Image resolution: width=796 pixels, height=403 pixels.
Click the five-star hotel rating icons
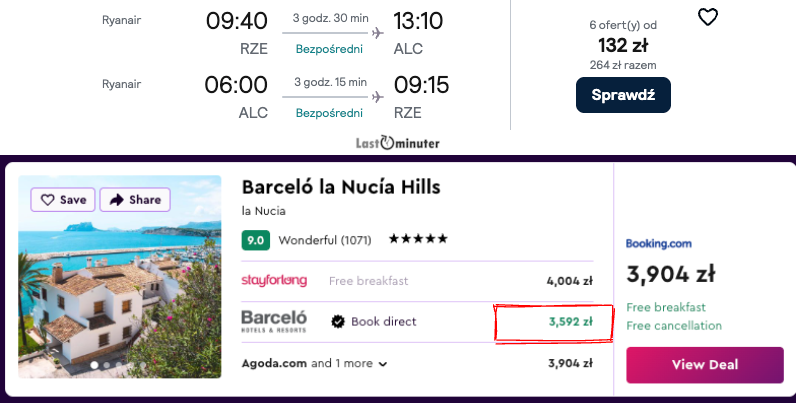point(418,240)
